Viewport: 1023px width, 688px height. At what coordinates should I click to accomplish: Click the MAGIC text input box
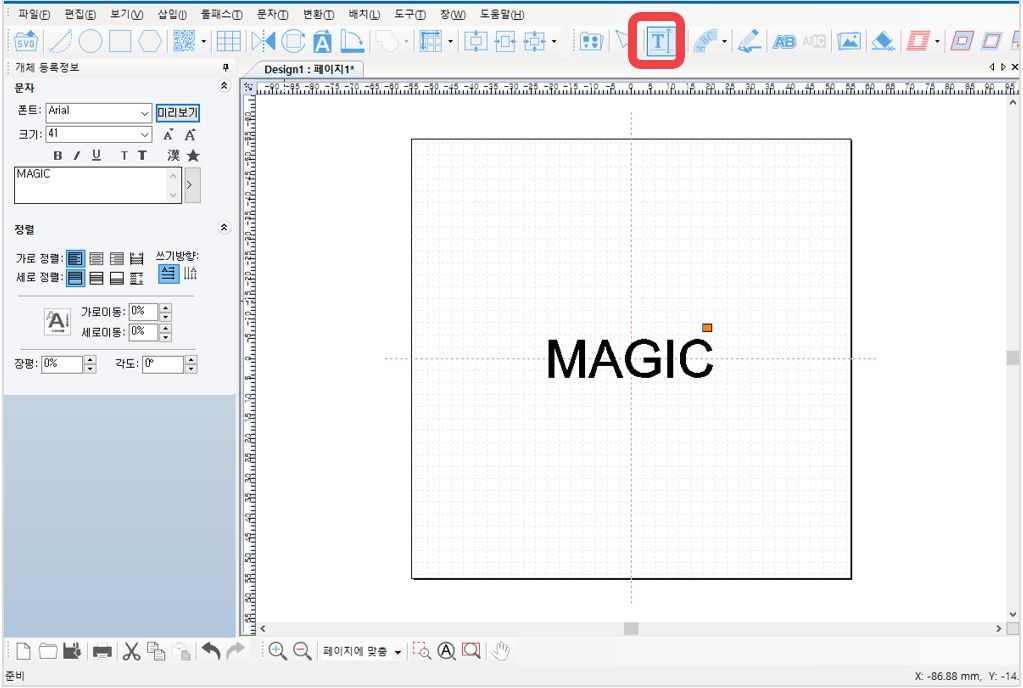pyautogui.click(x=98, y=185)
